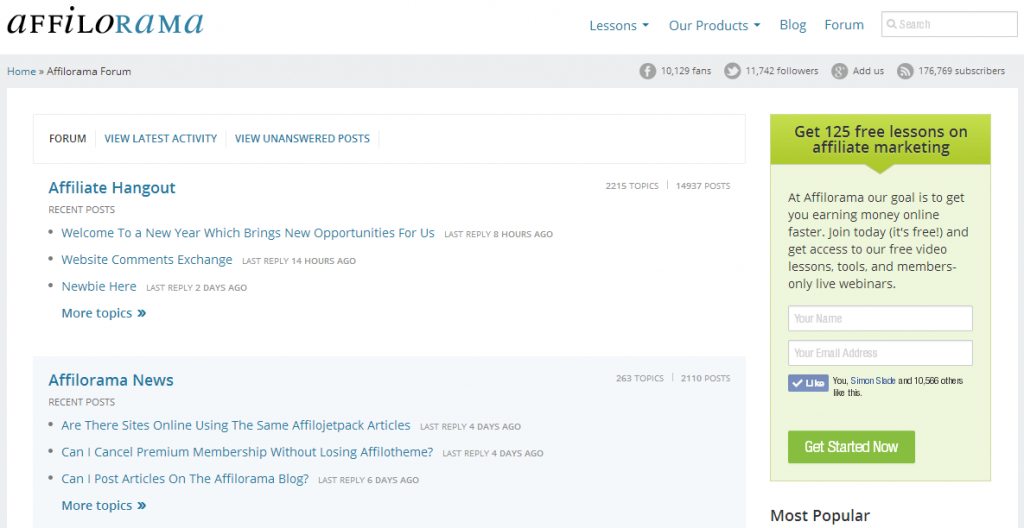Switch to View Unanswered Posts tab

(x=302, y=139)
